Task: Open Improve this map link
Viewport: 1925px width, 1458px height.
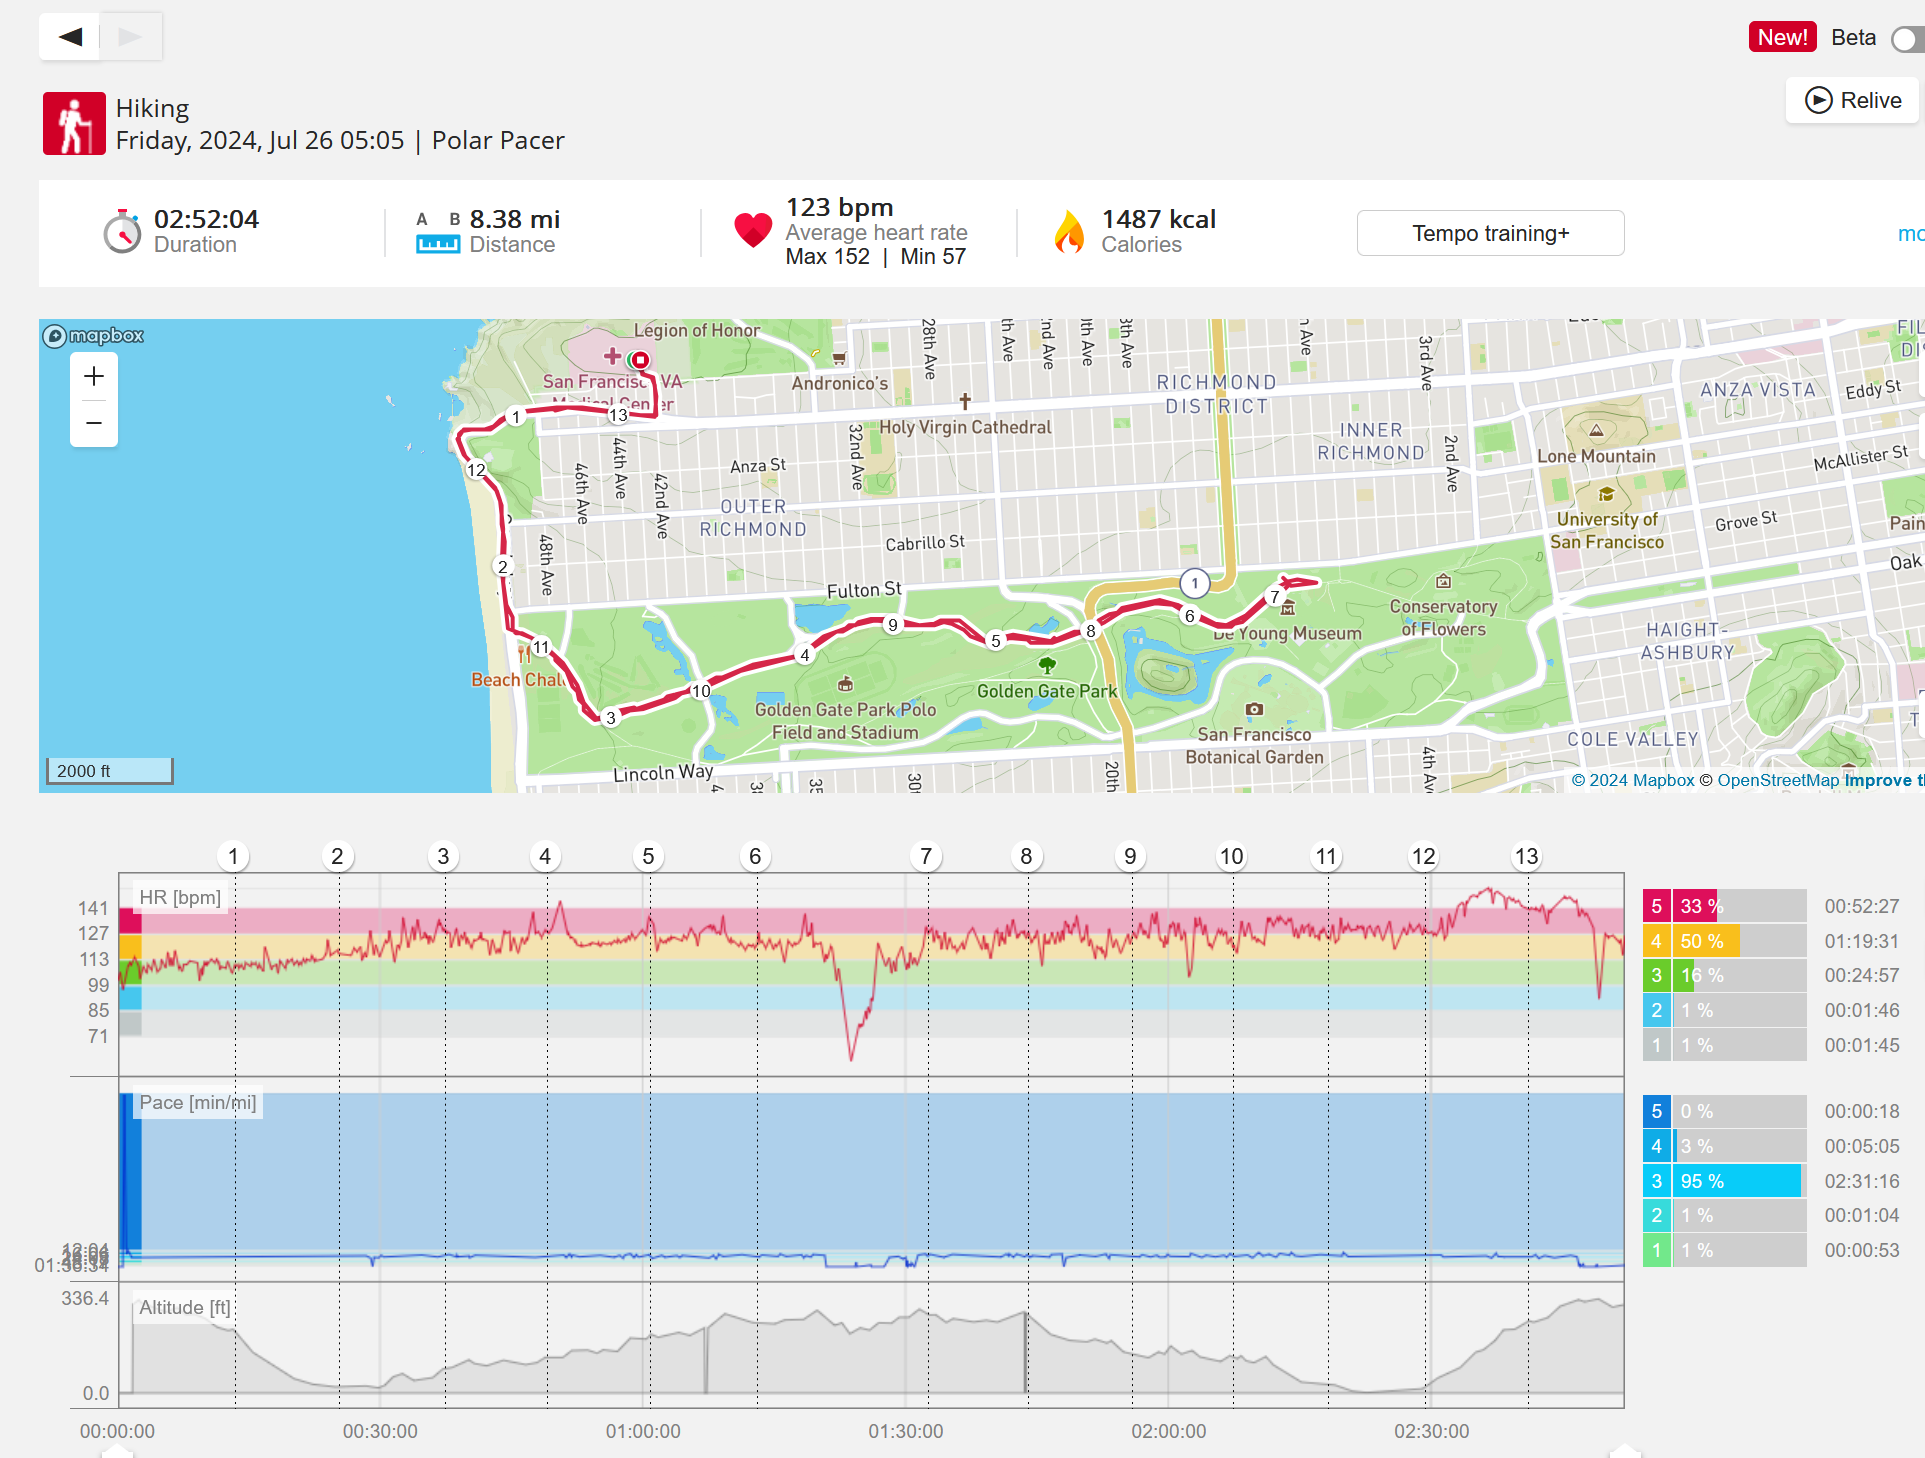Action: [1882, 780]
